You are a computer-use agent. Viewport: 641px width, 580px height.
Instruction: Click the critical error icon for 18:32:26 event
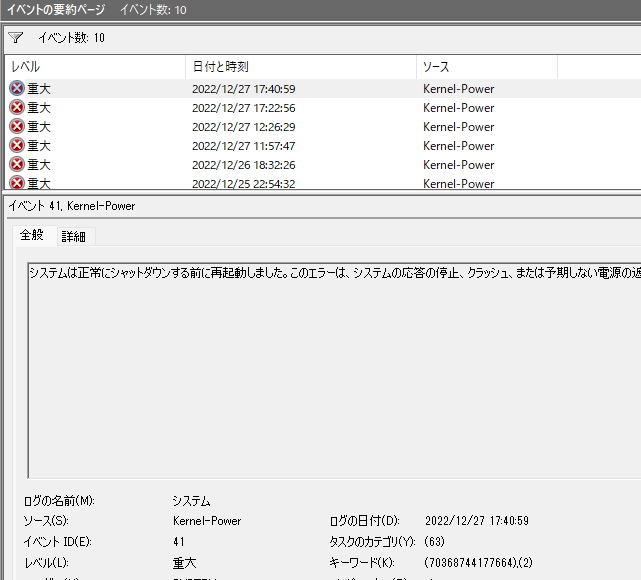17,164
